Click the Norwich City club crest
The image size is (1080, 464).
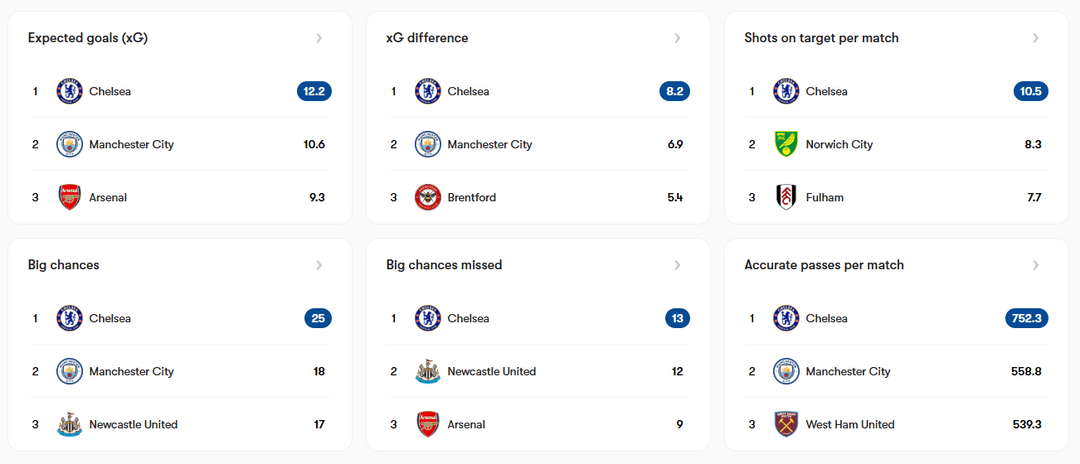[x=786, y=144]
